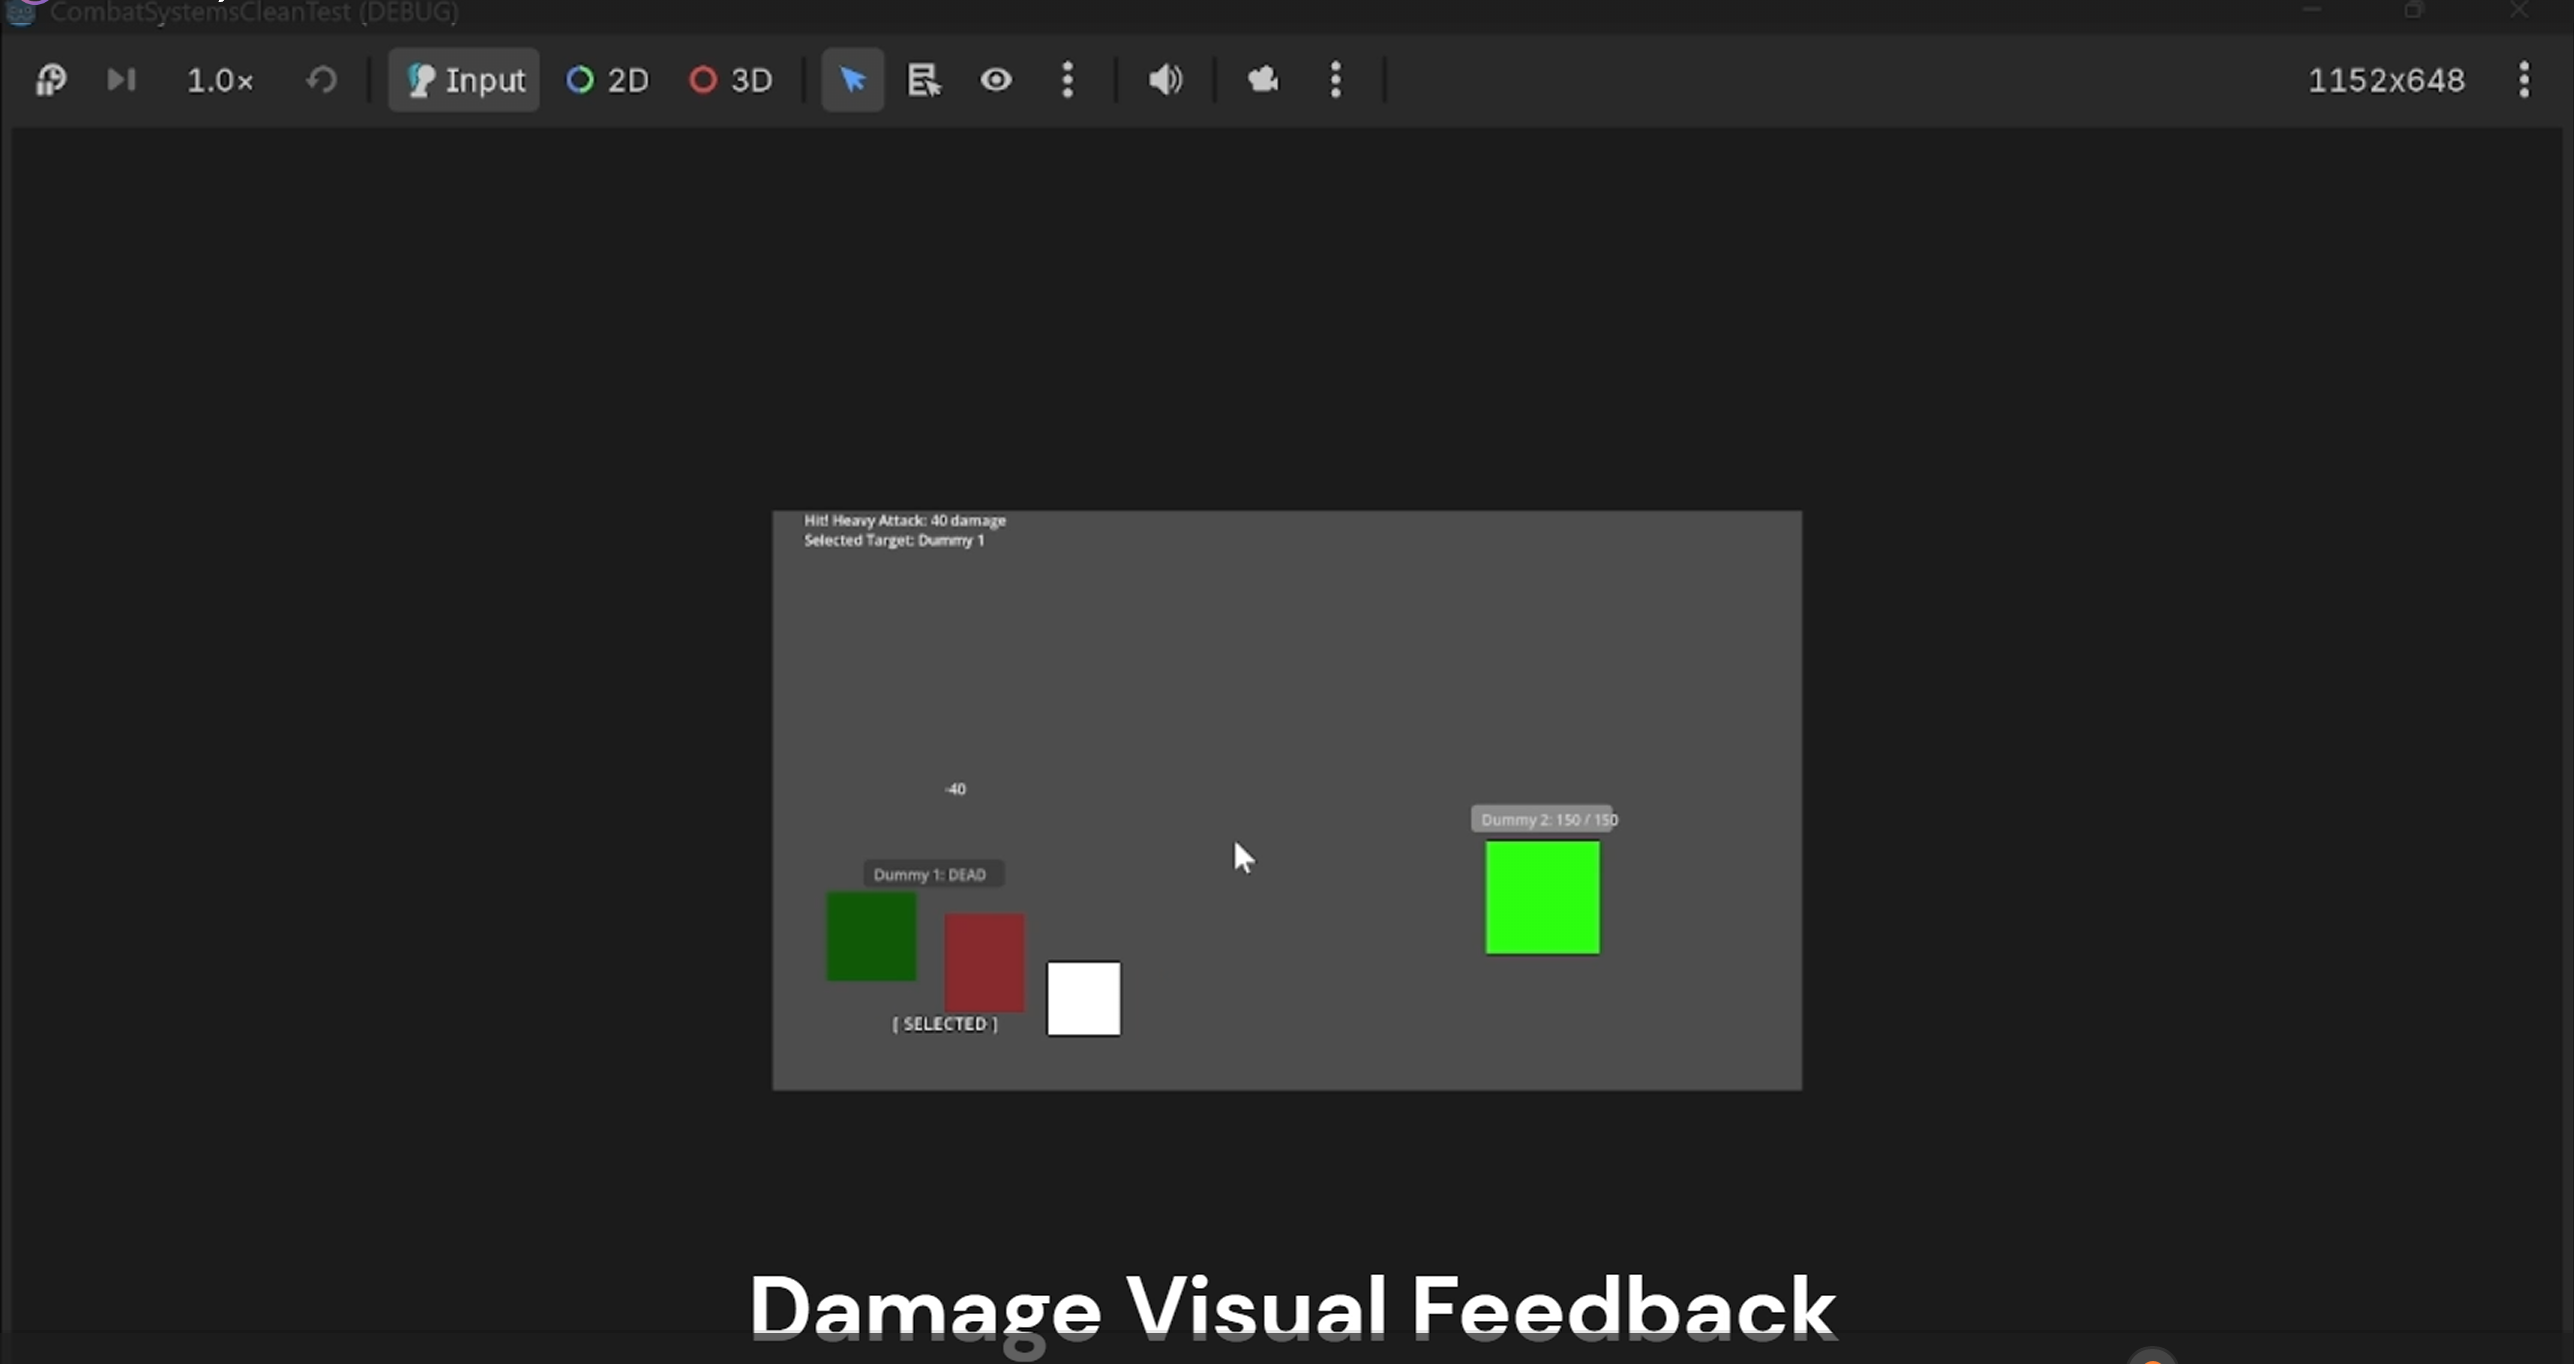Click the bright green Dummy 2 square
Screen dimensions: 2574x1364
[1542, 897]
